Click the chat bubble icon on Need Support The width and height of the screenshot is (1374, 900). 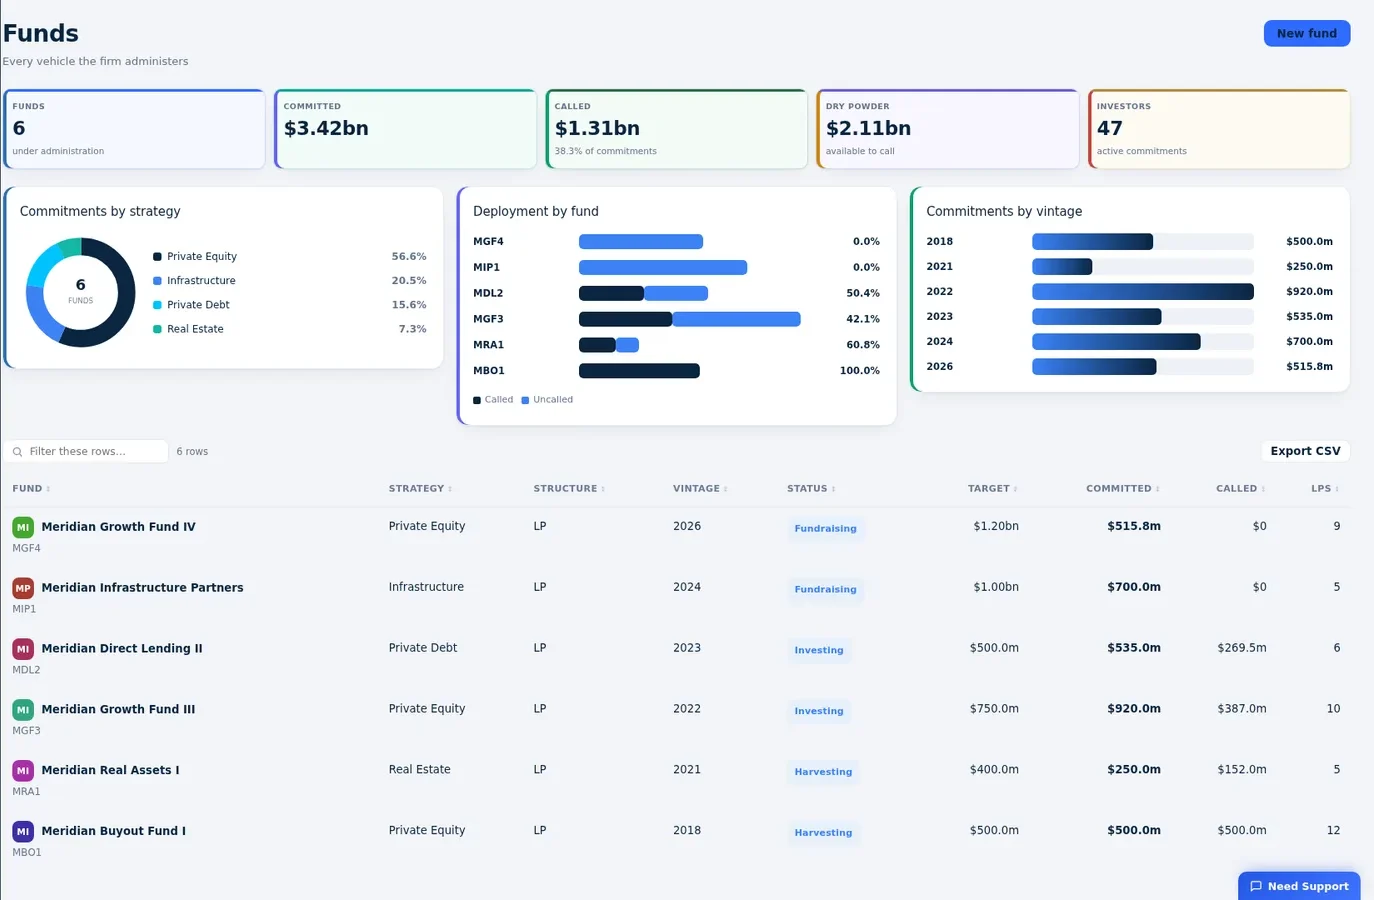[1256, 886]
